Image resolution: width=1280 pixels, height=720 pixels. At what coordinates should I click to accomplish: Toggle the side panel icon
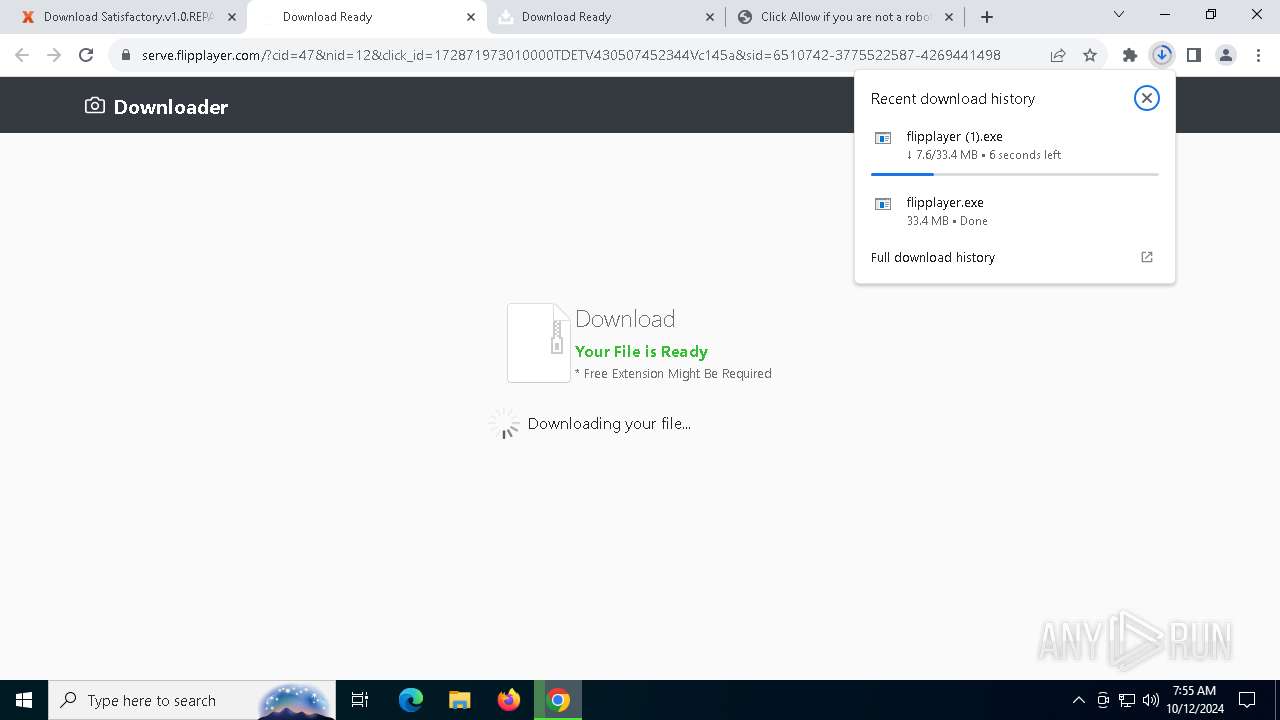coord(1194,55)
